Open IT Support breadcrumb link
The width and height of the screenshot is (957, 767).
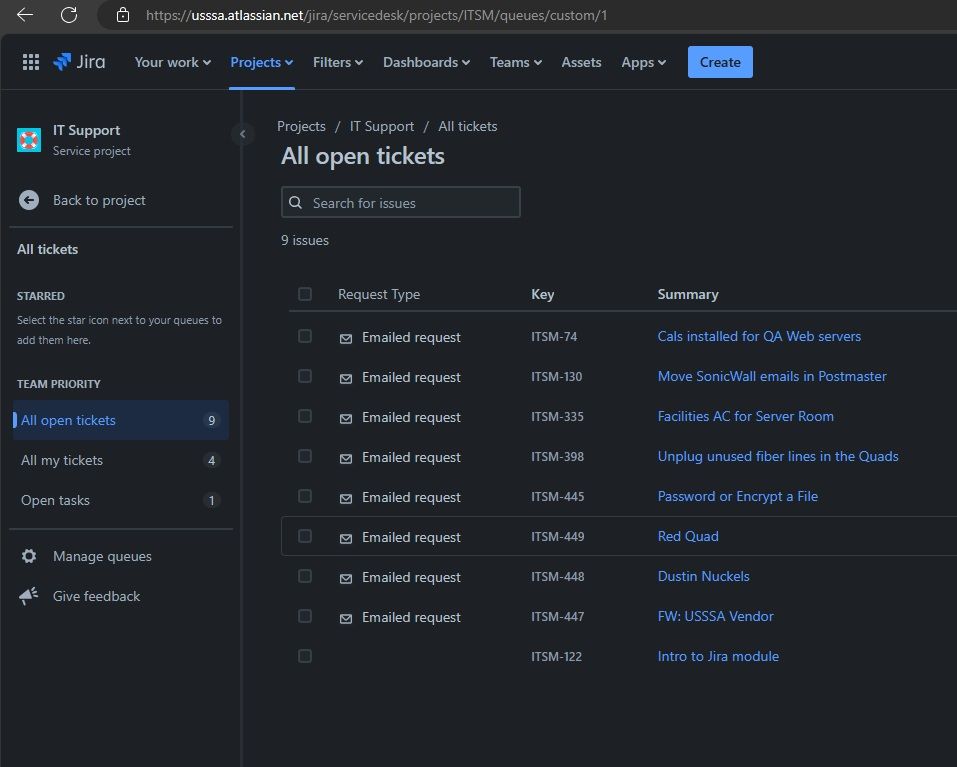(x=381, y=126)
